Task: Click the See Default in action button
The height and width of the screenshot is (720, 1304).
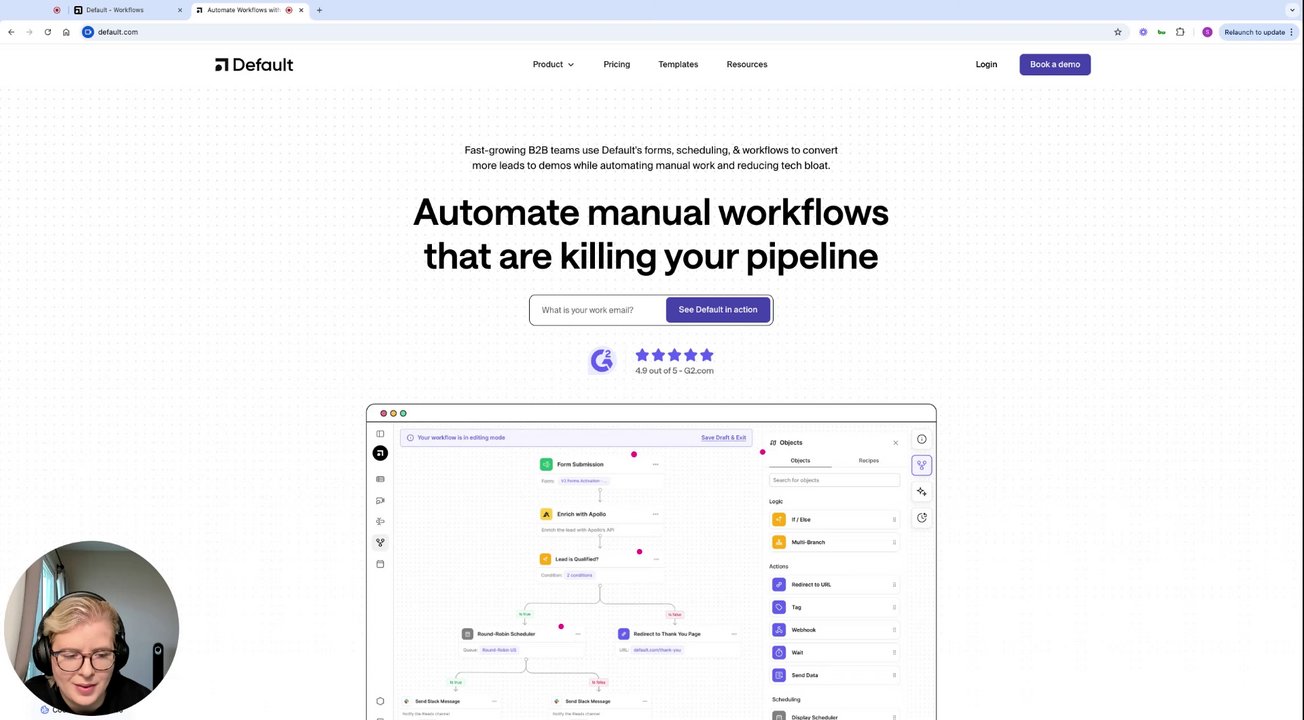Action: tap(718, 310)
